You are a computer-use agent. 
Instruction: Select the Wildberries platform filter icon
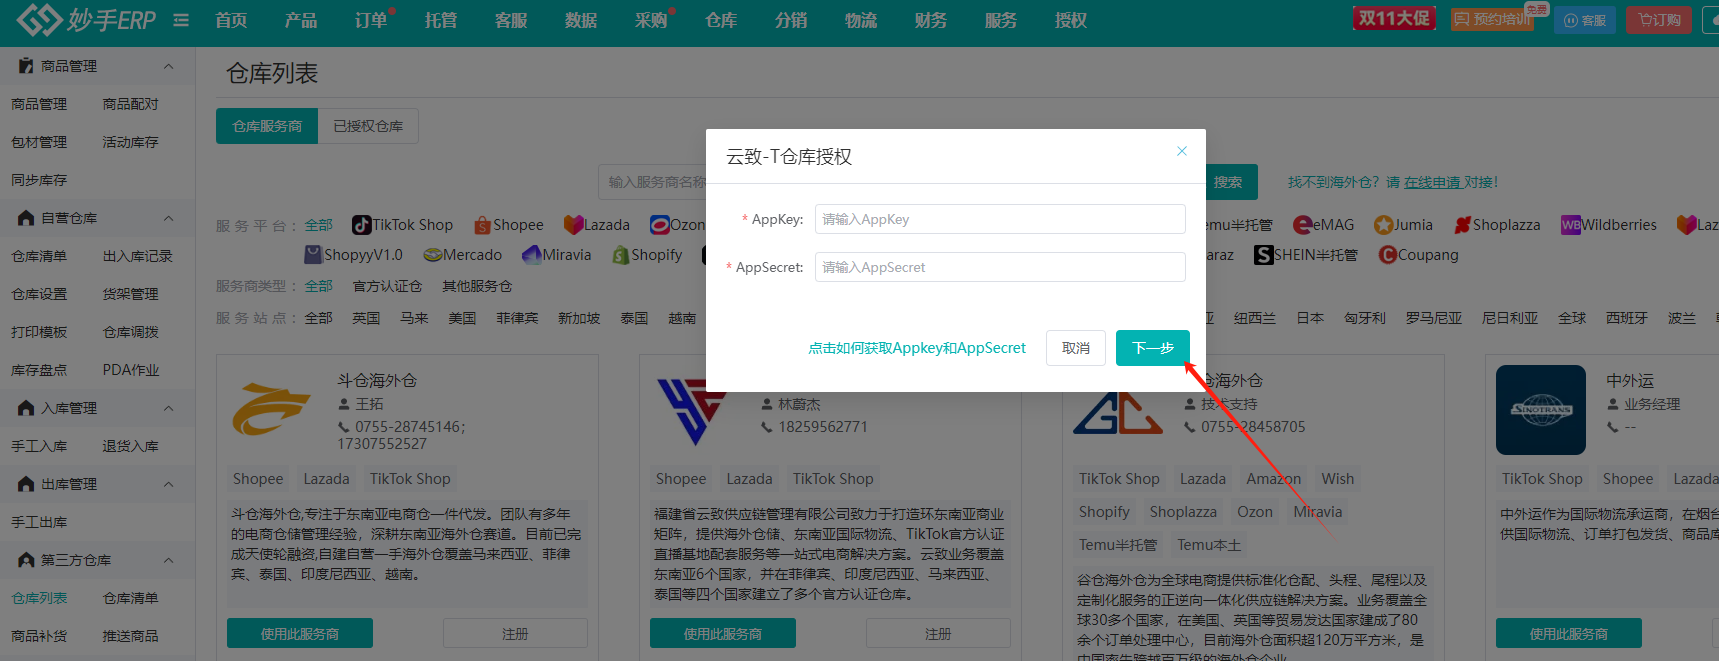(1571, 225)
